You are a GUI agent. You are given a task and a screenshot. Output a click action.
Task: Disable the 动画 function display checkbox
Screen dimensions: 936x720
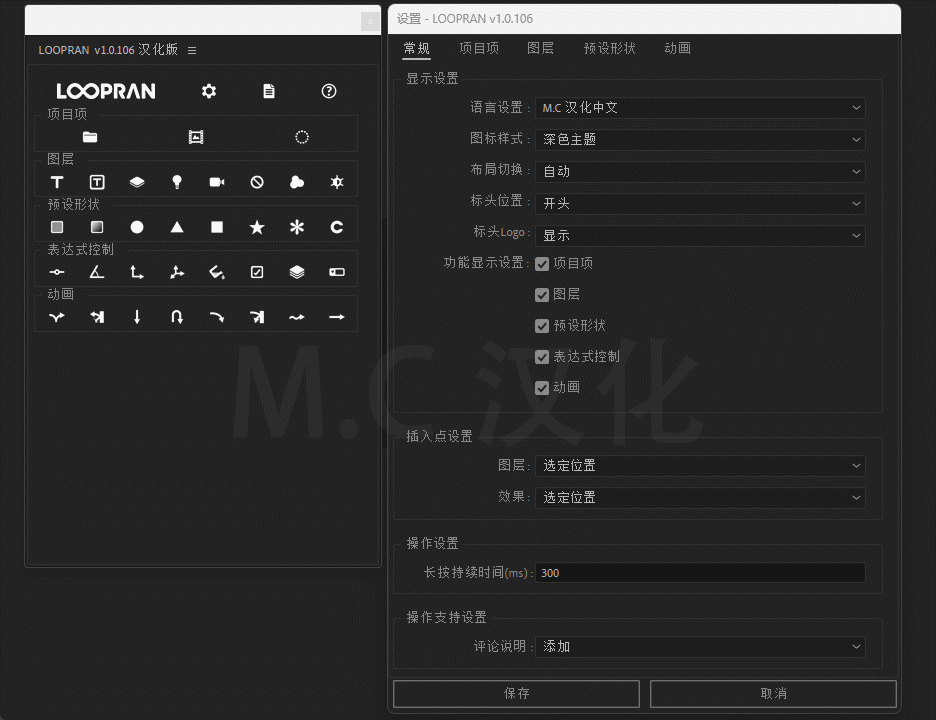coord(542,388)
